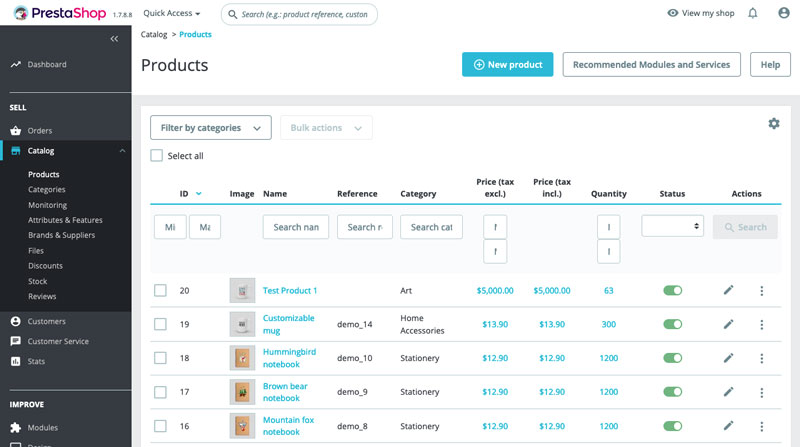Tick the checkbox for product ID 20

pyautogui.click(x=160, y=290)
